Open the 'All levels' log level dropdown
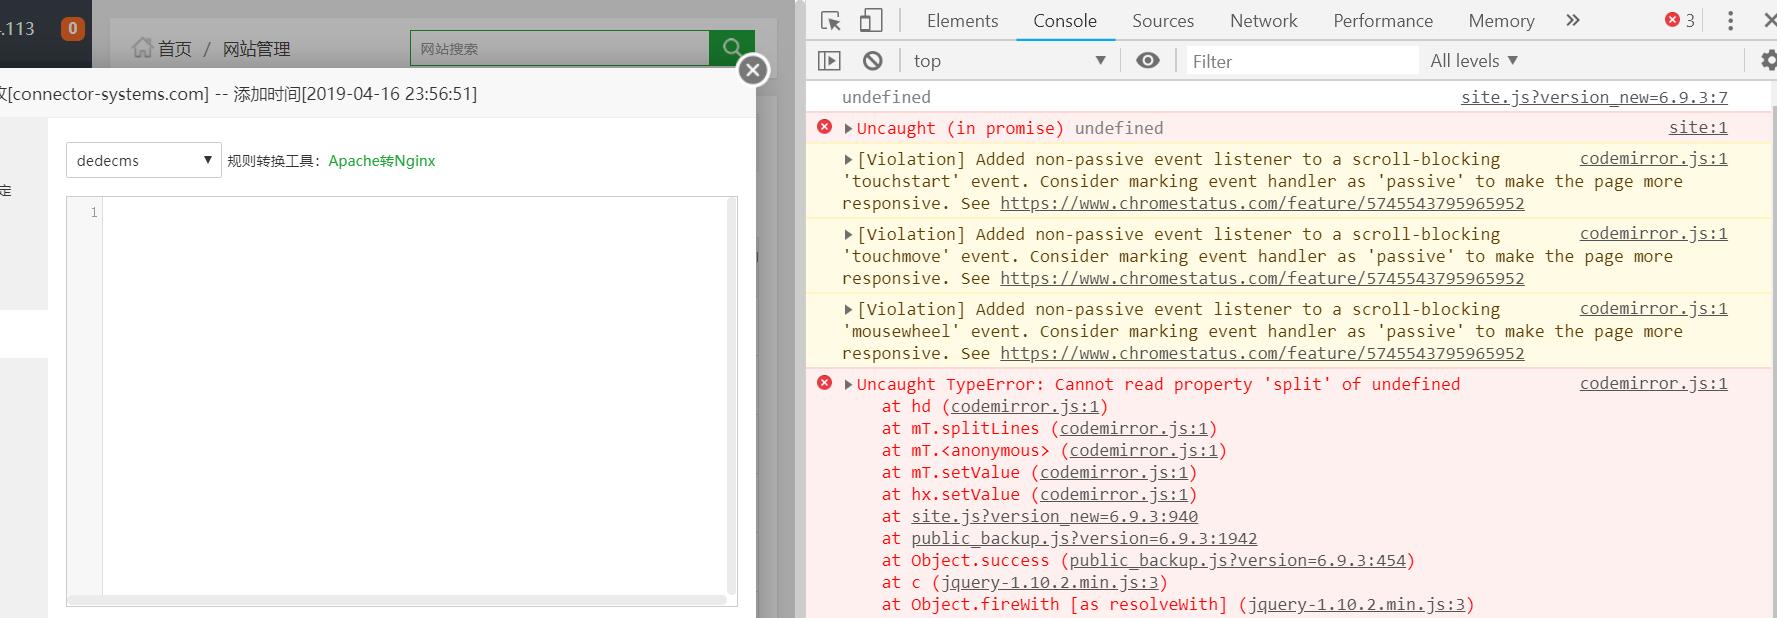Screen dimensions: 1777x618 pos(1474,61)
